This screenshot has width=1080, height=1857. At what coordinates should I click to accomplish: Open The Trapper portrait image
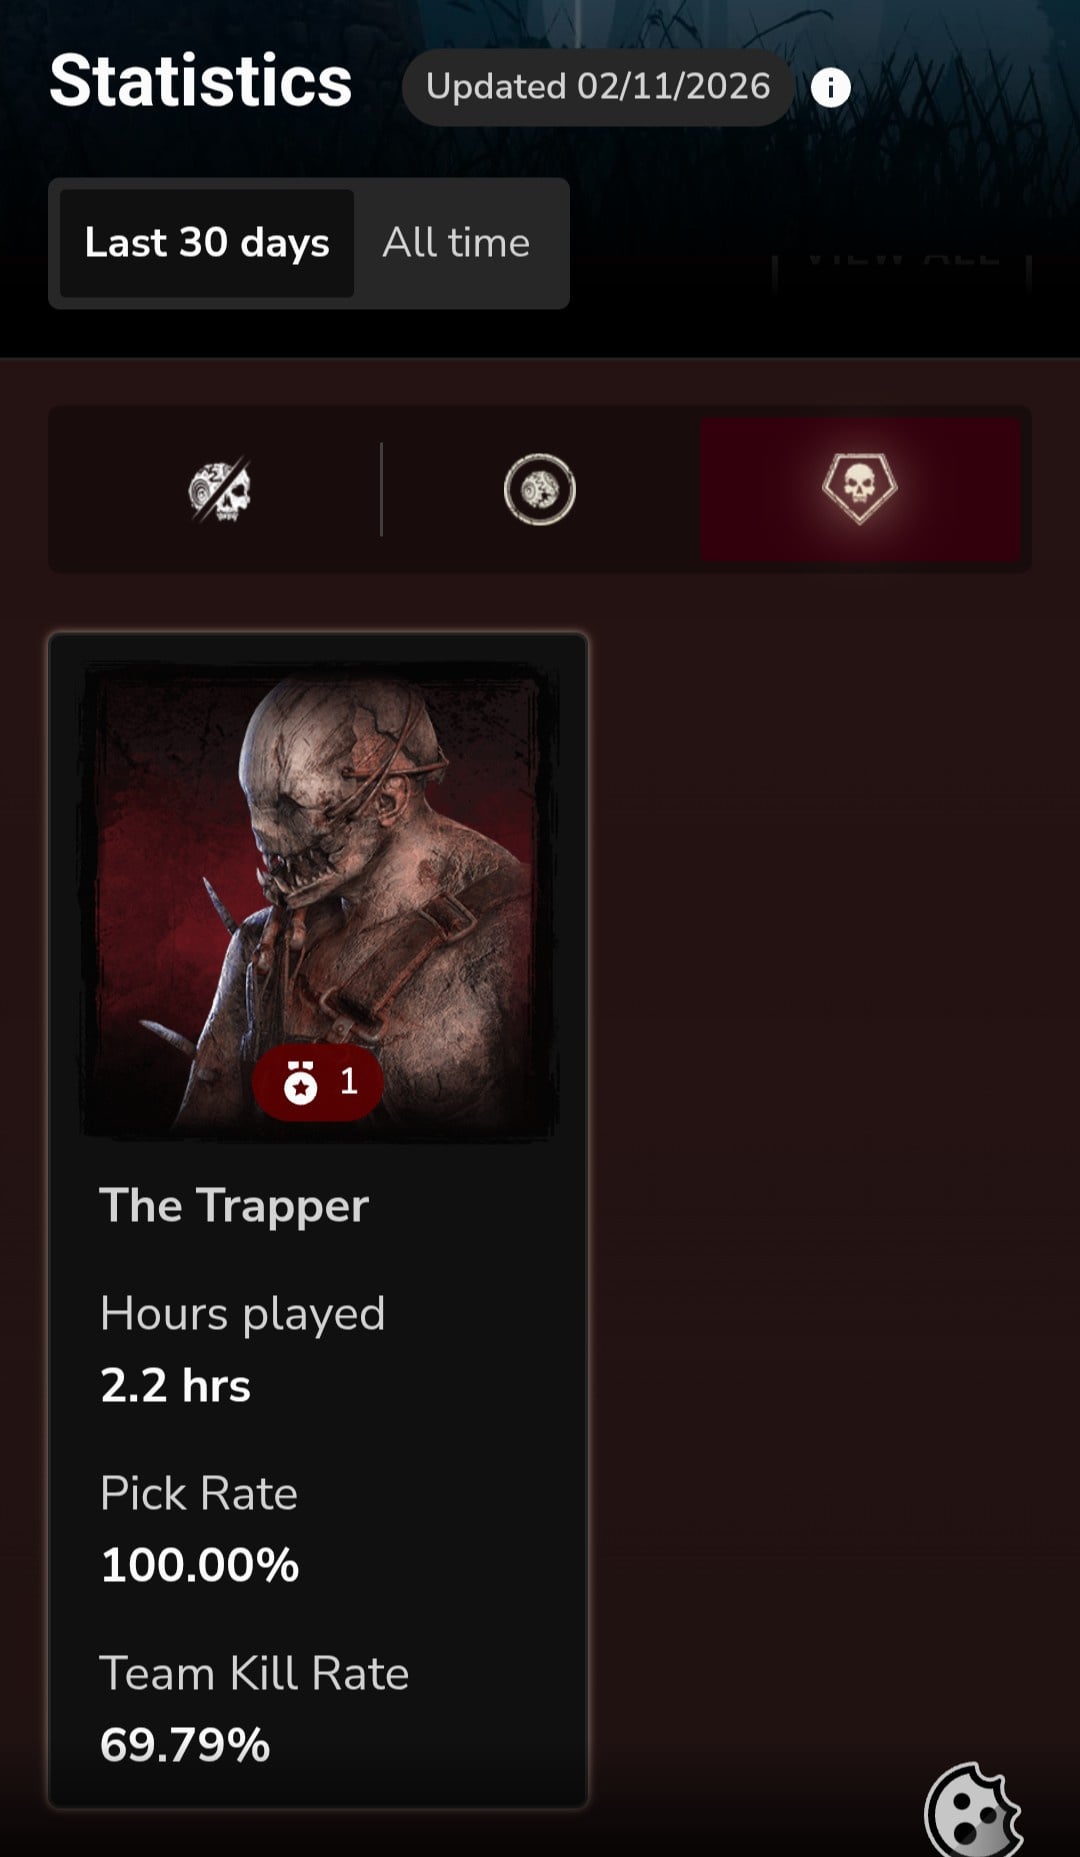(318, 900)
